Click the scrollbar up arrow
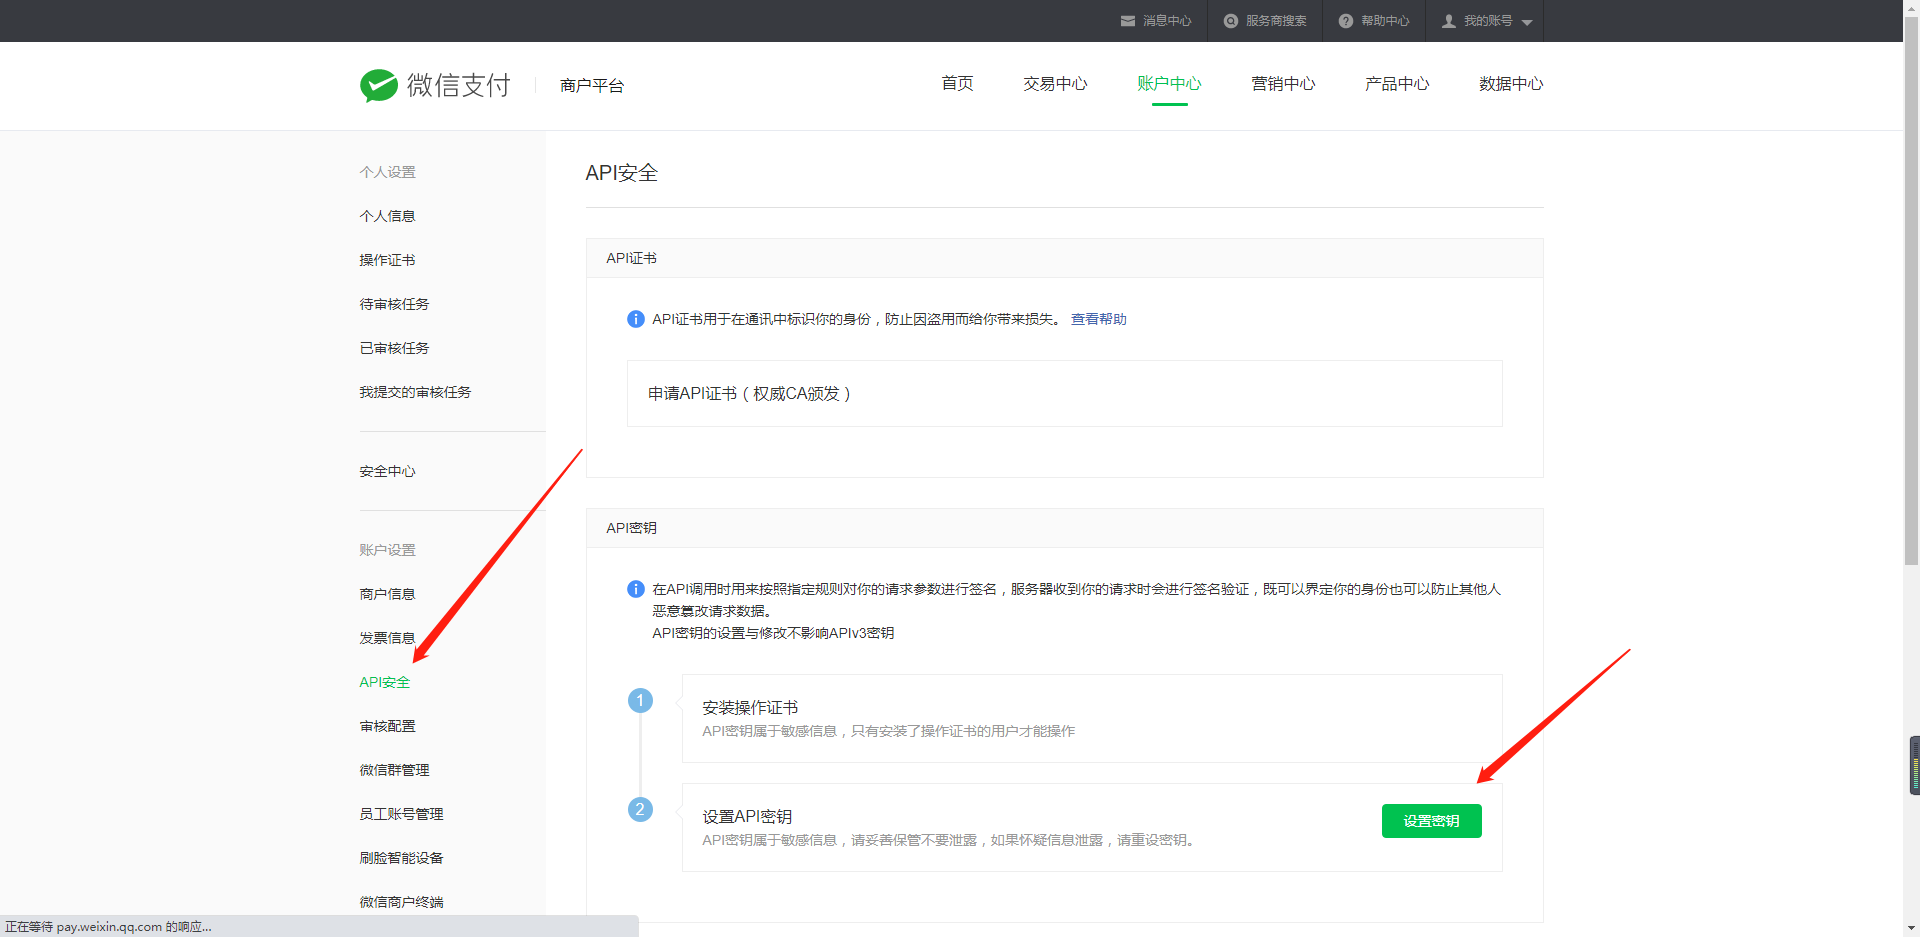The height and width of the screenshot is (937, 1920). [1911, 7]
